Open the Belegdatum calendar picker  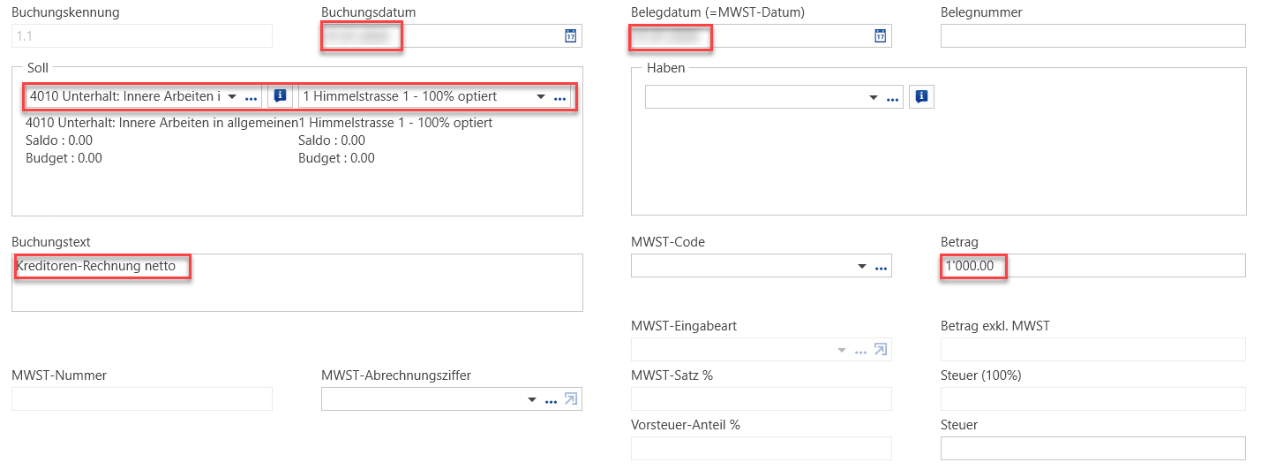tap(880, 36)
